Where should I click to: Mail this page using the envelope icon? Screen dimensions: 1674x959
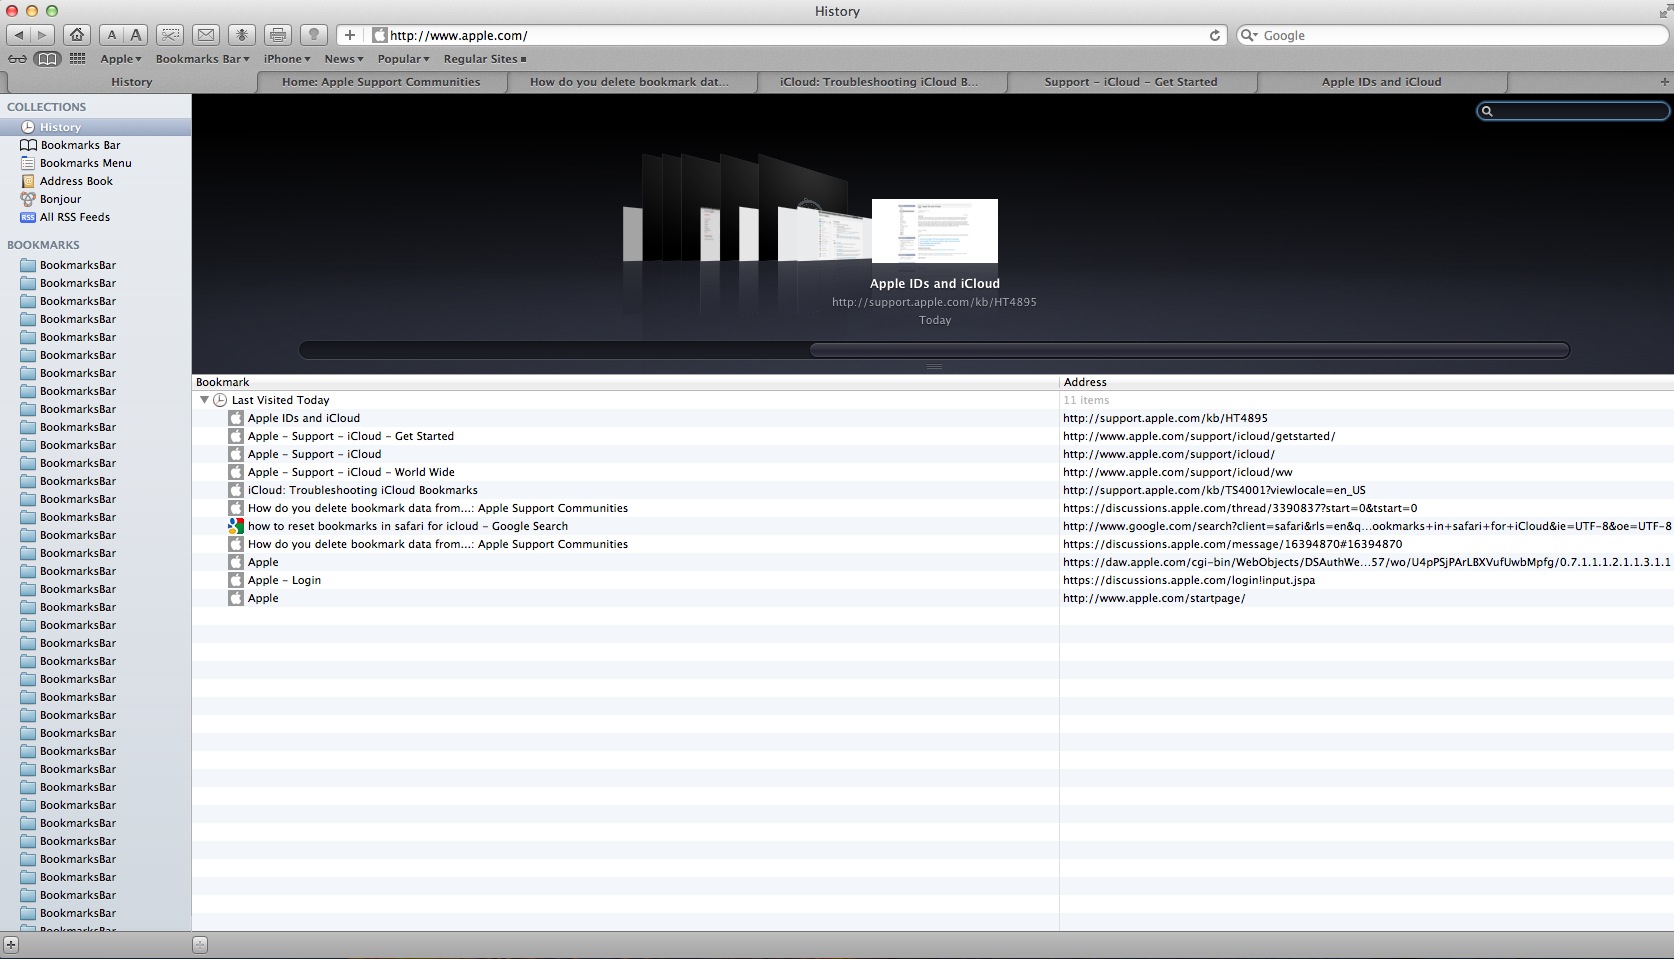(x=206, y=35)
